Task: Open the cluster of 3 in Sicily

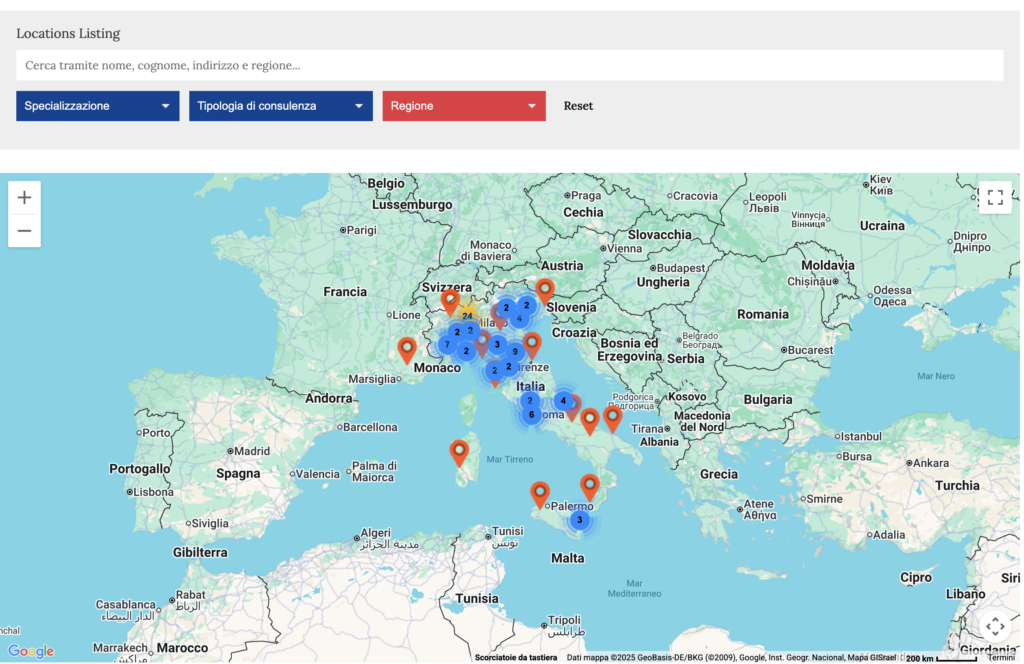Action: [579, 519]
